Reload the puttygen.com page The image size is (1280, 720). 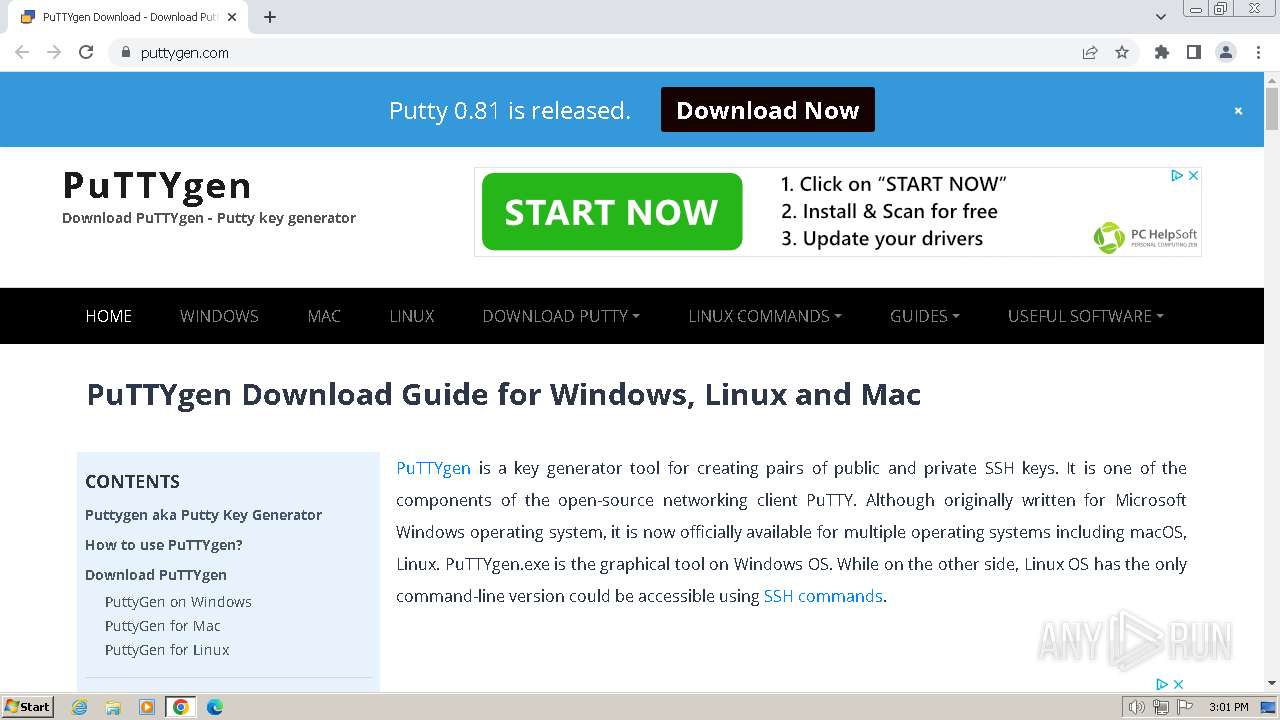coord(86,52)
